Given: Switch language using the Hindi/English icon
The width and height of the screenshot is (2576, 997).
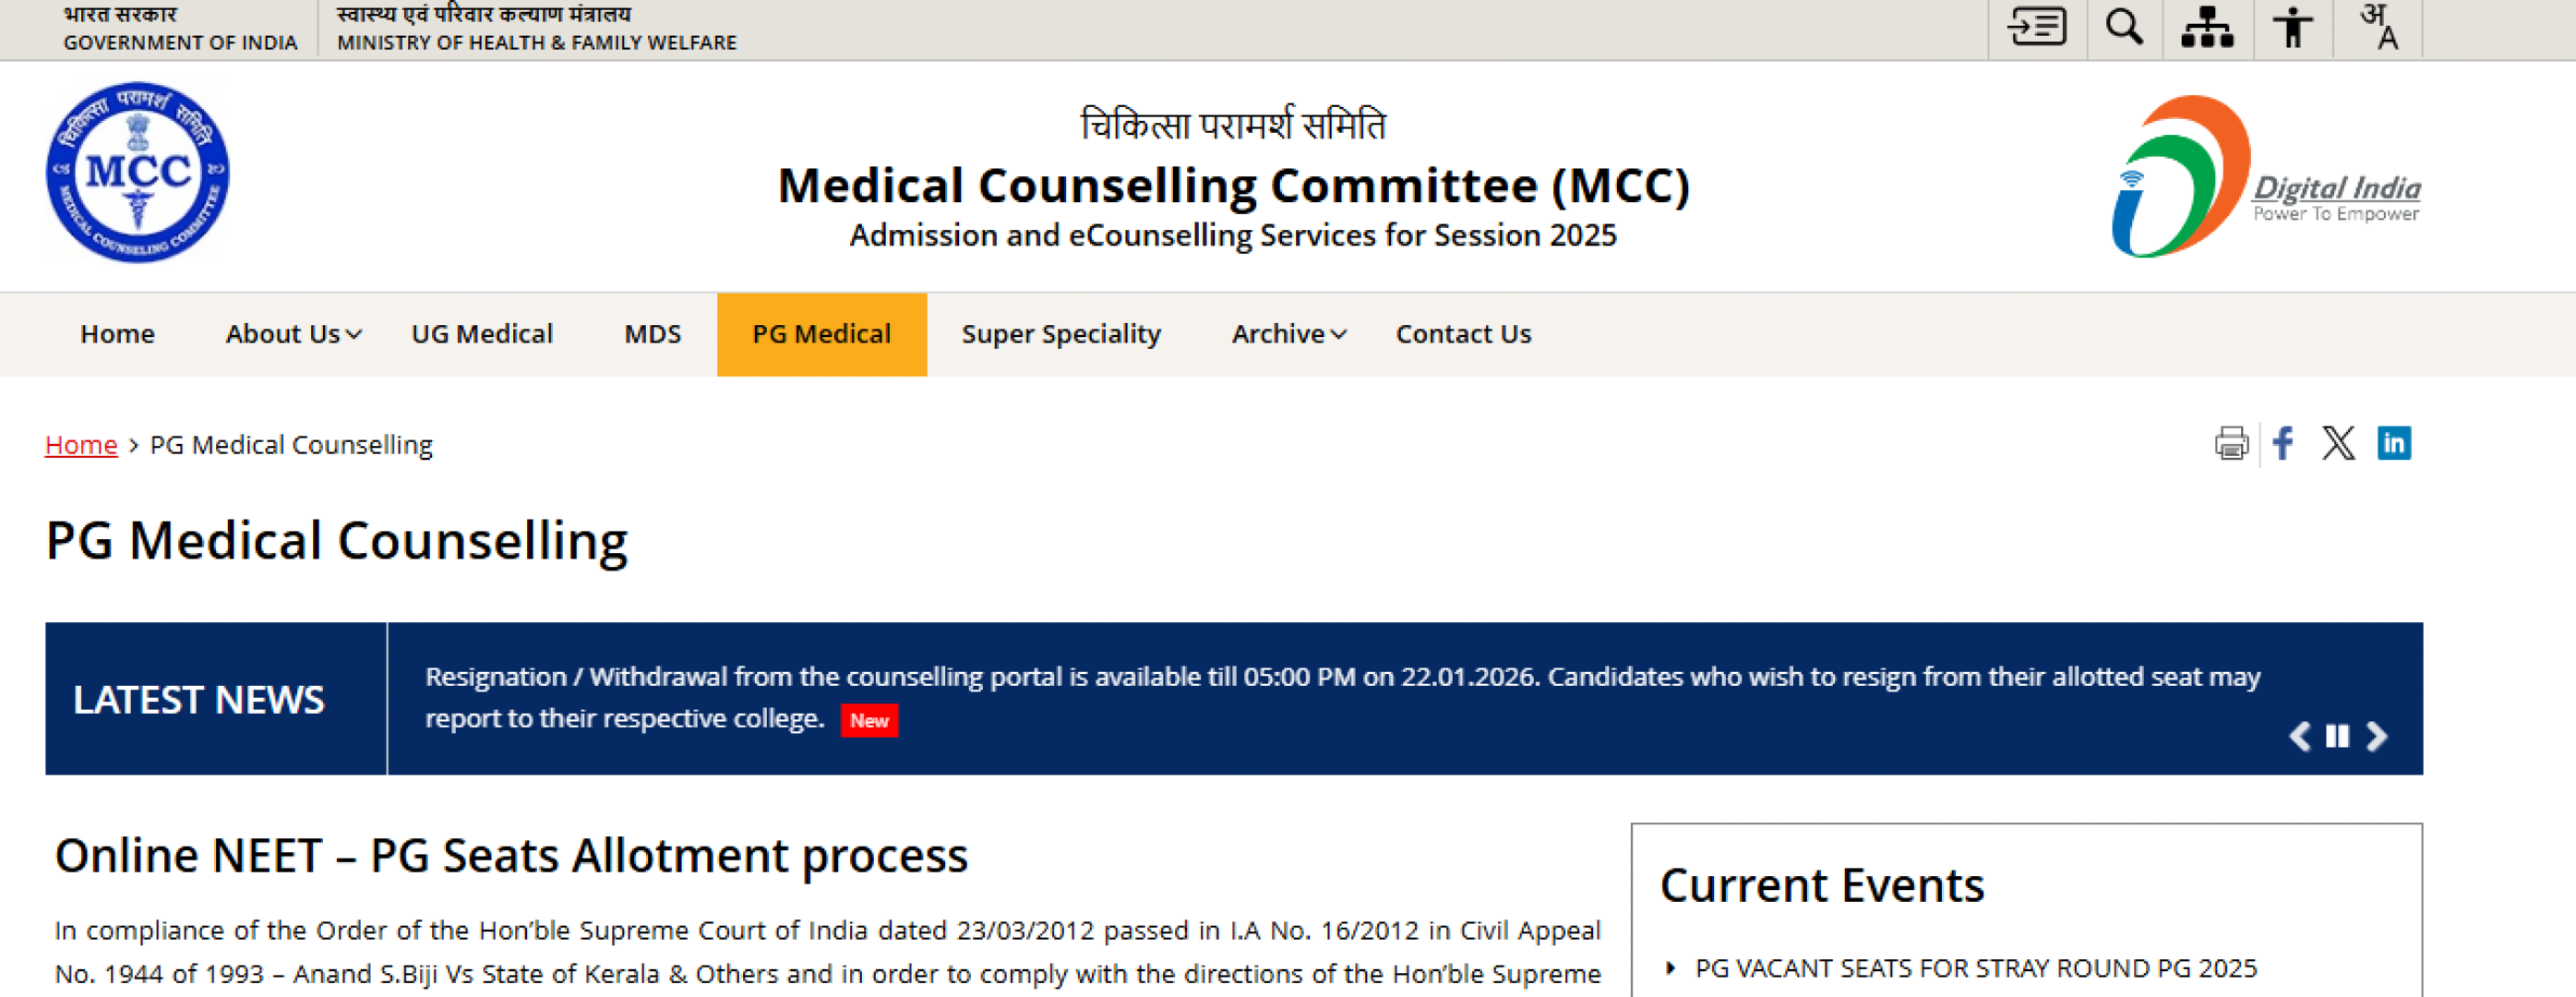Looking at the screenshot, I should 2380,28.
